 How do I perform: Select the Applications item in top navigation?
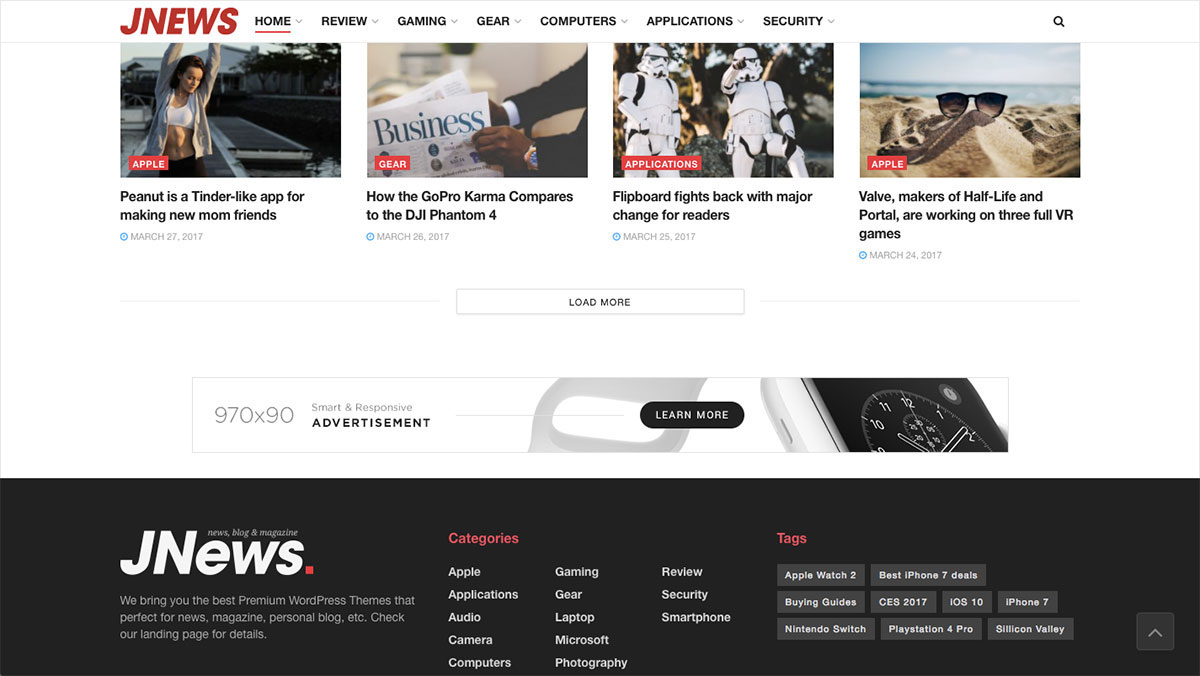coord(695,21)
